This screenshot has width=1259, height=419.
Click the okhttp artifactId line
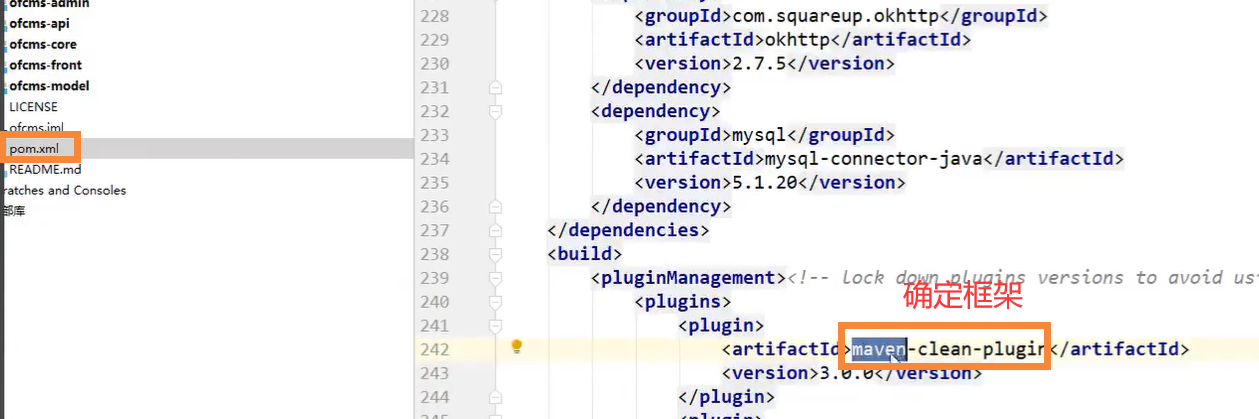point(803,40)
